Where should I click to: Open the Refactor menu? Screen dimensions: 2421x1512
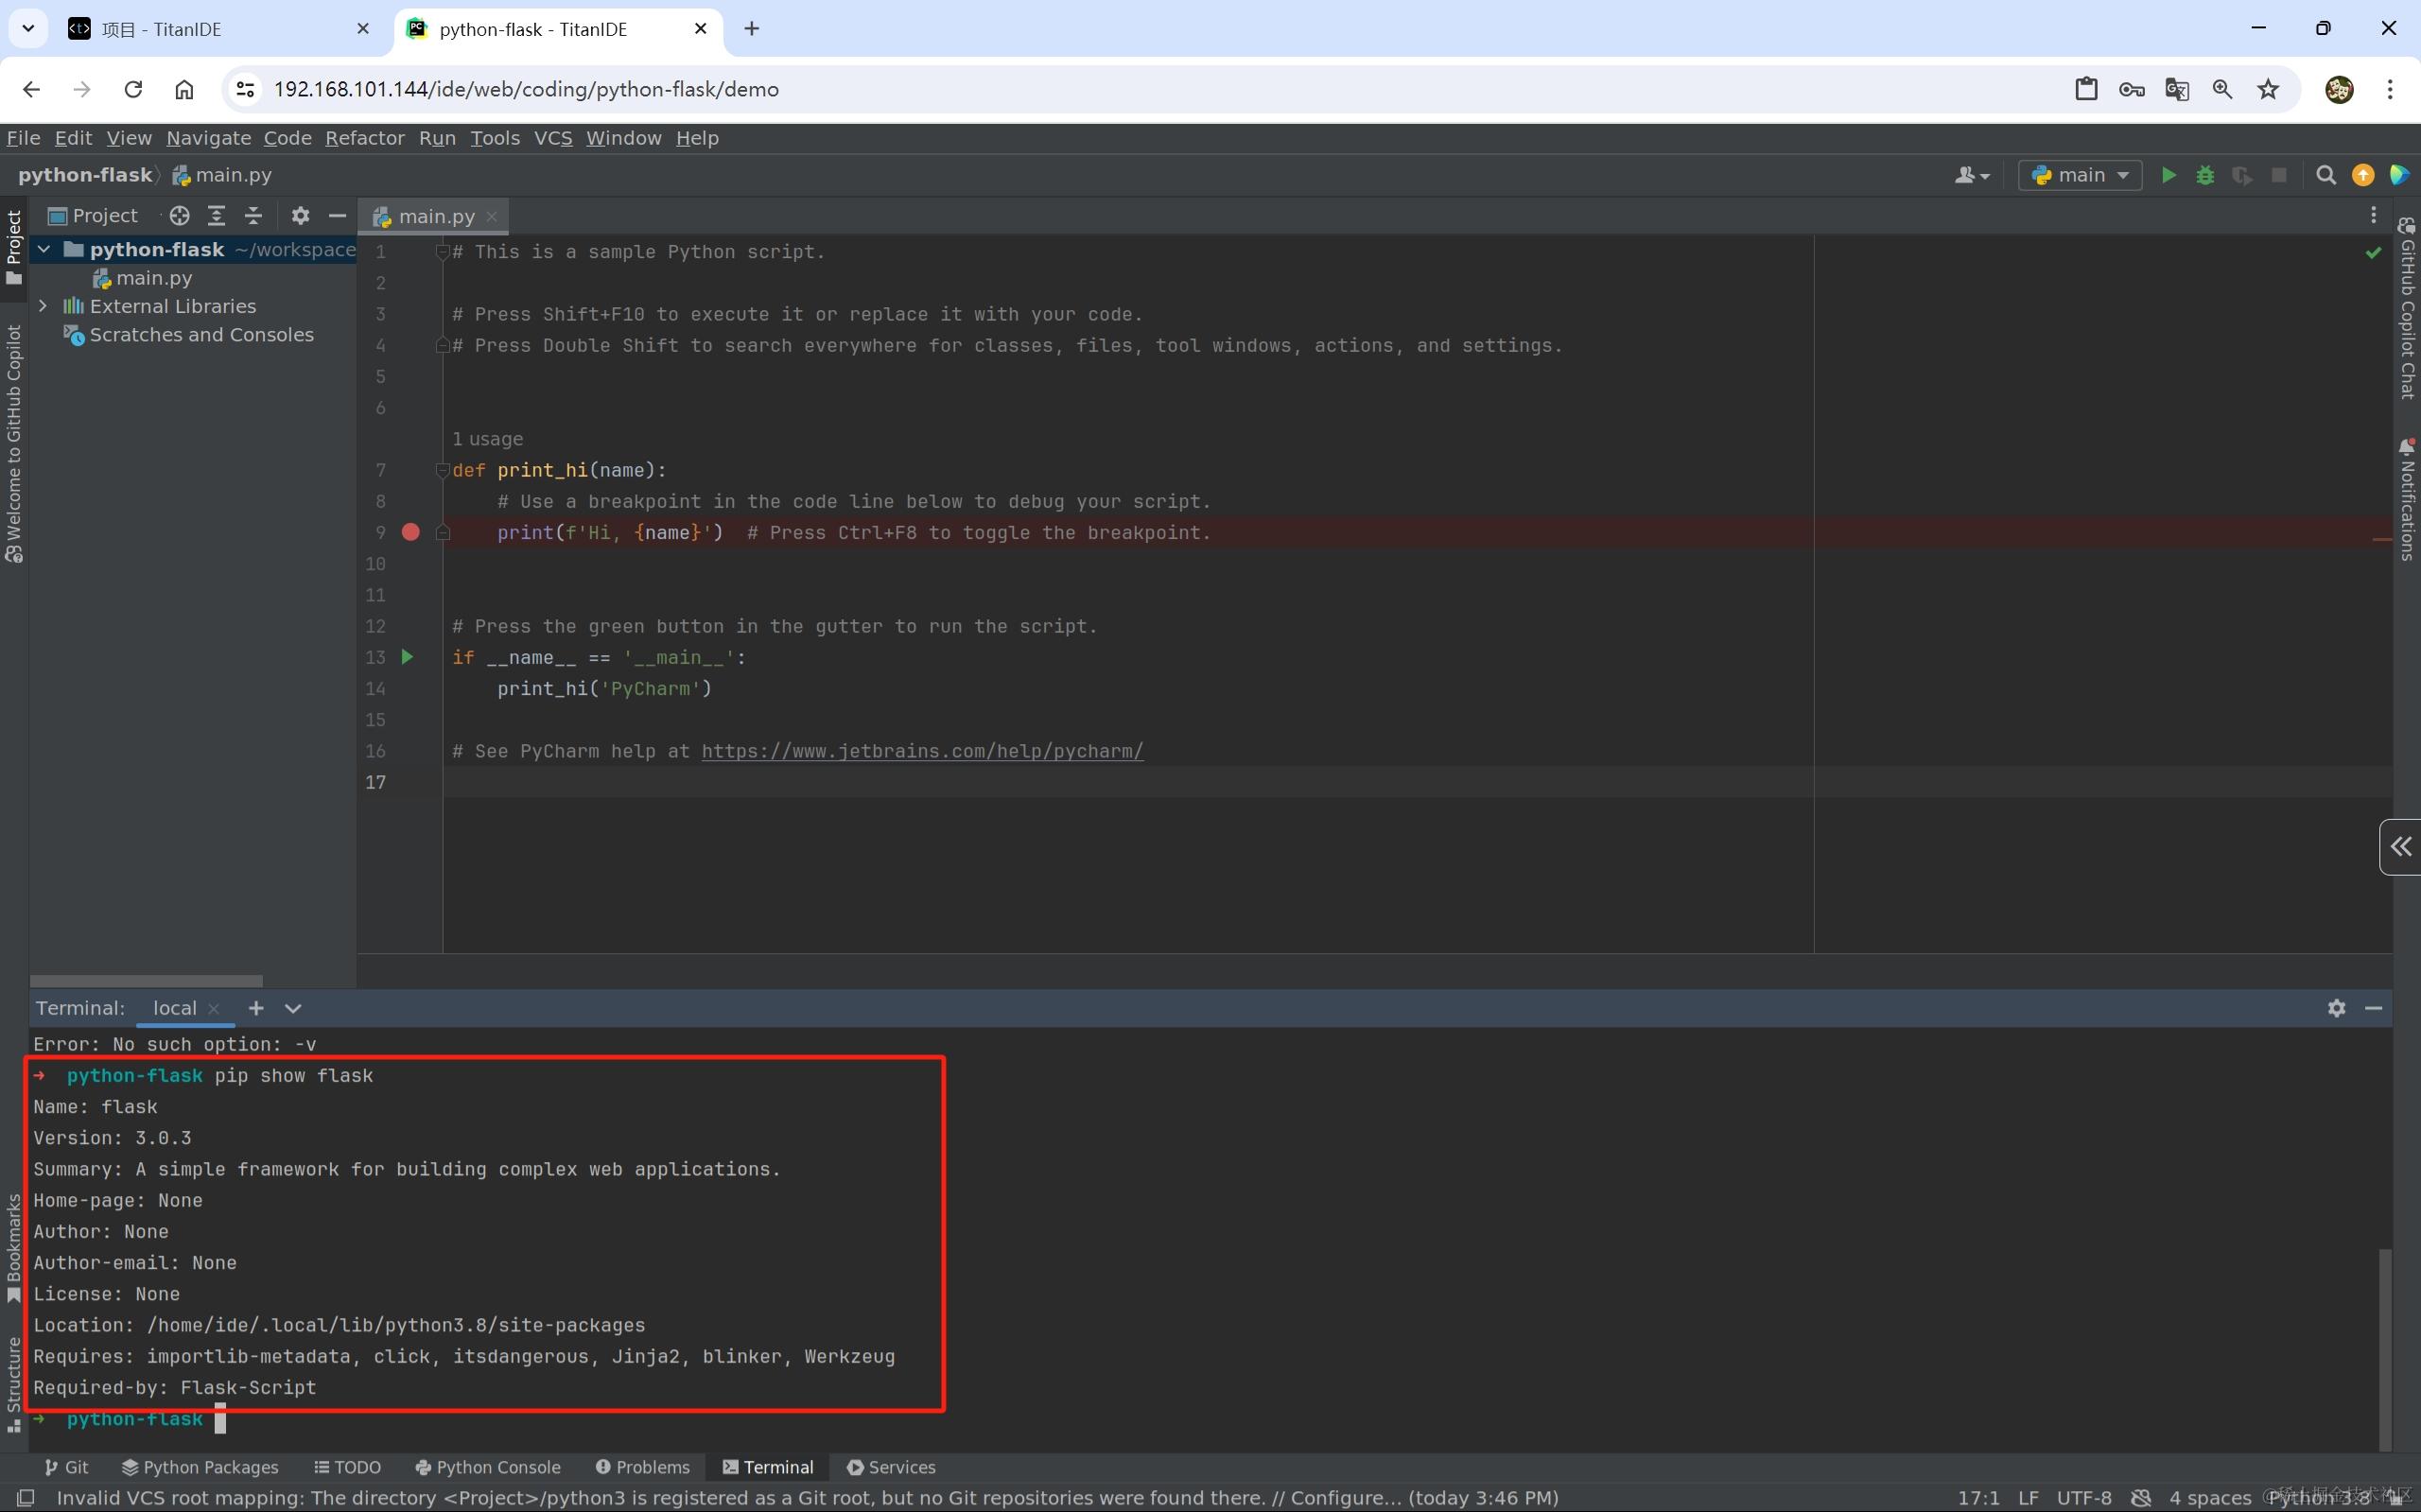tap(364, 138)
